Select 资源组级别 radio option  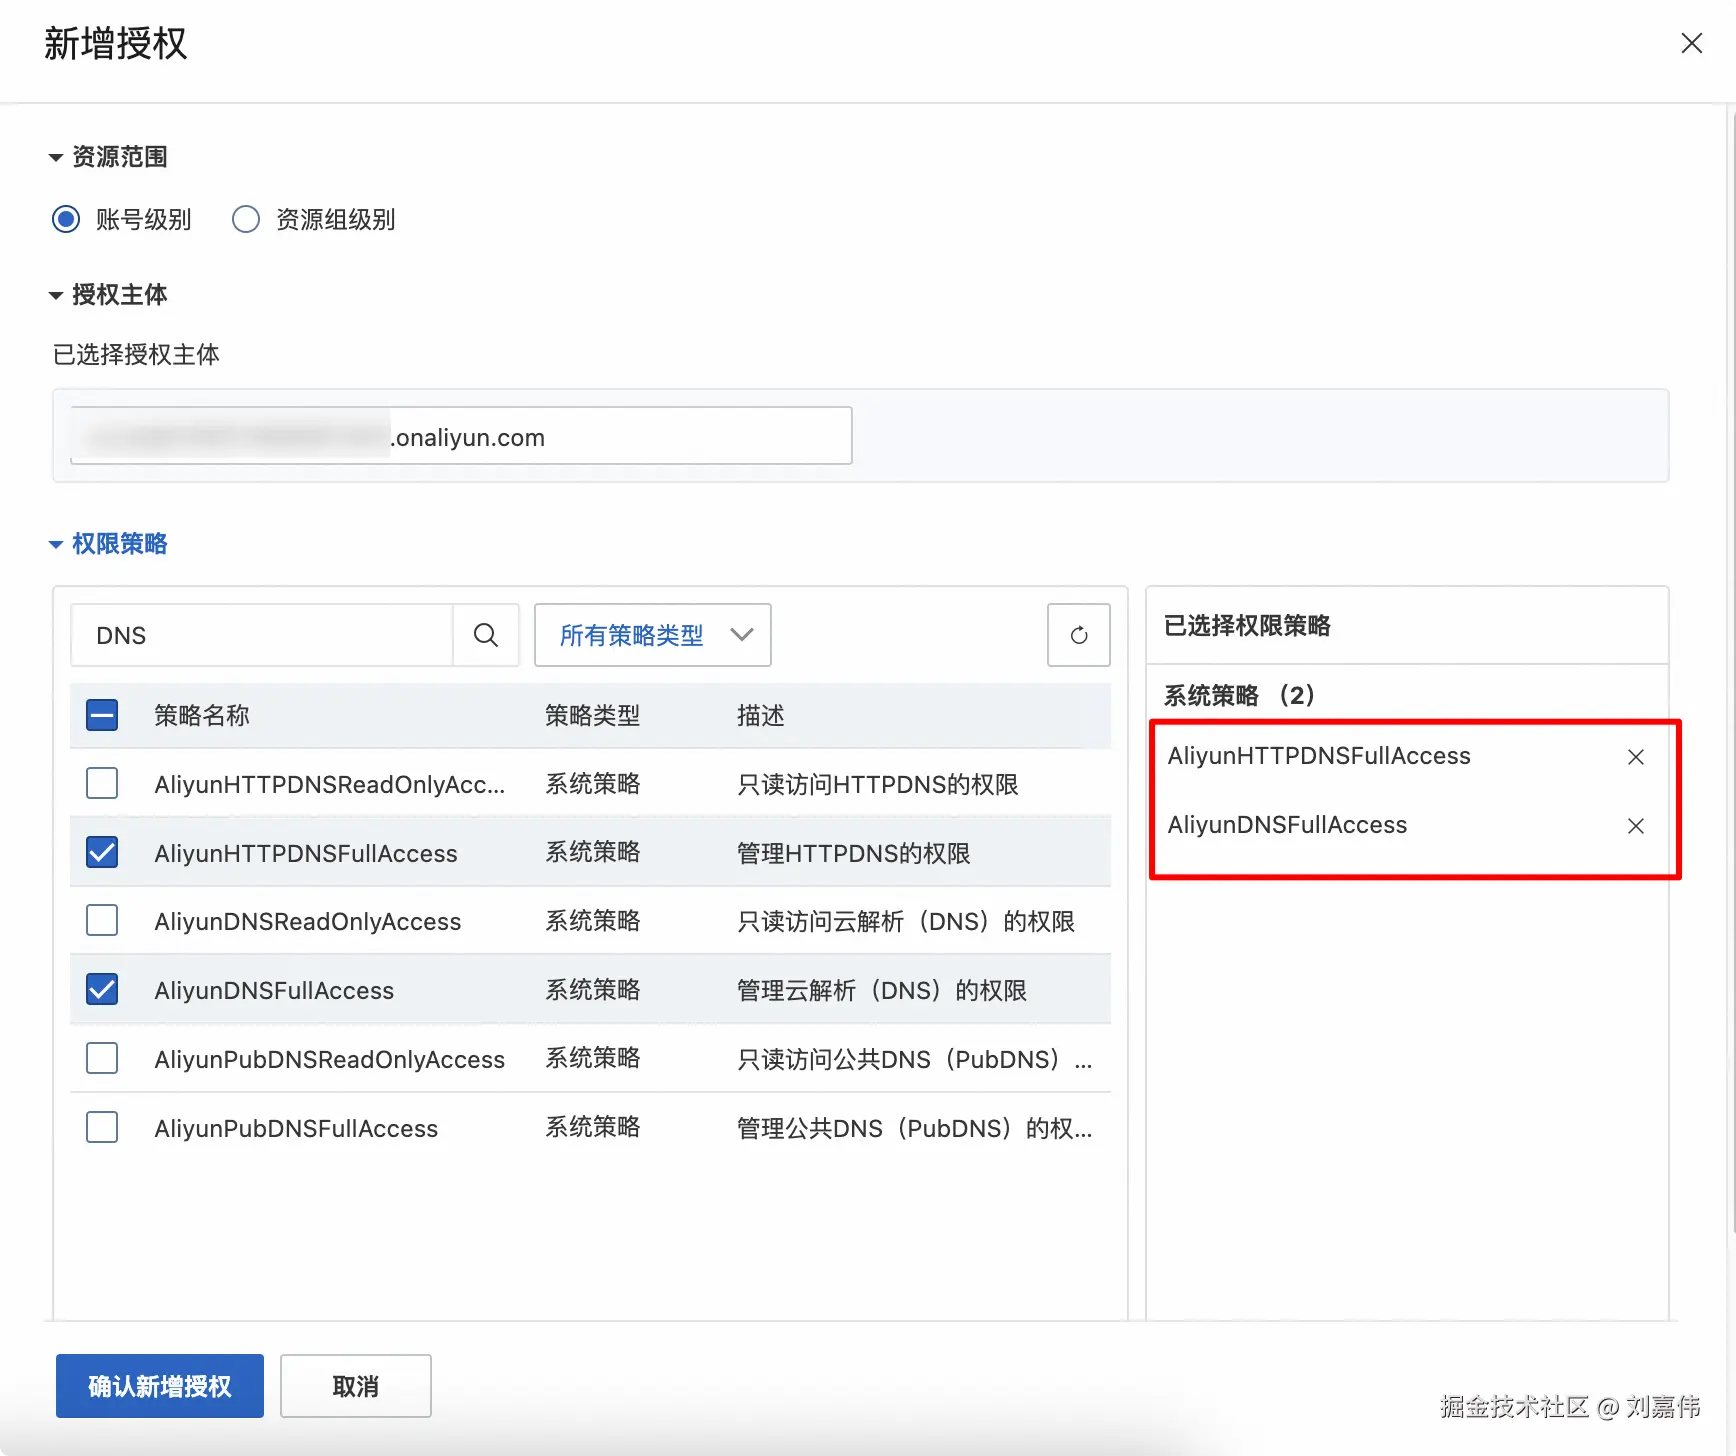[246, 219]
